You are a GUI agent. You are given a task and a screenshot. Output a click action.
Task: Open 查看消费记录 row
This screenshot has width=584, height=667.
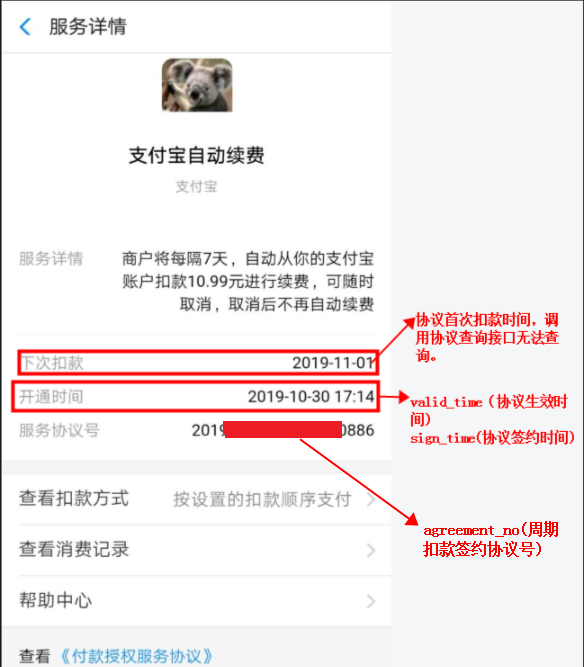click(197, 550)
